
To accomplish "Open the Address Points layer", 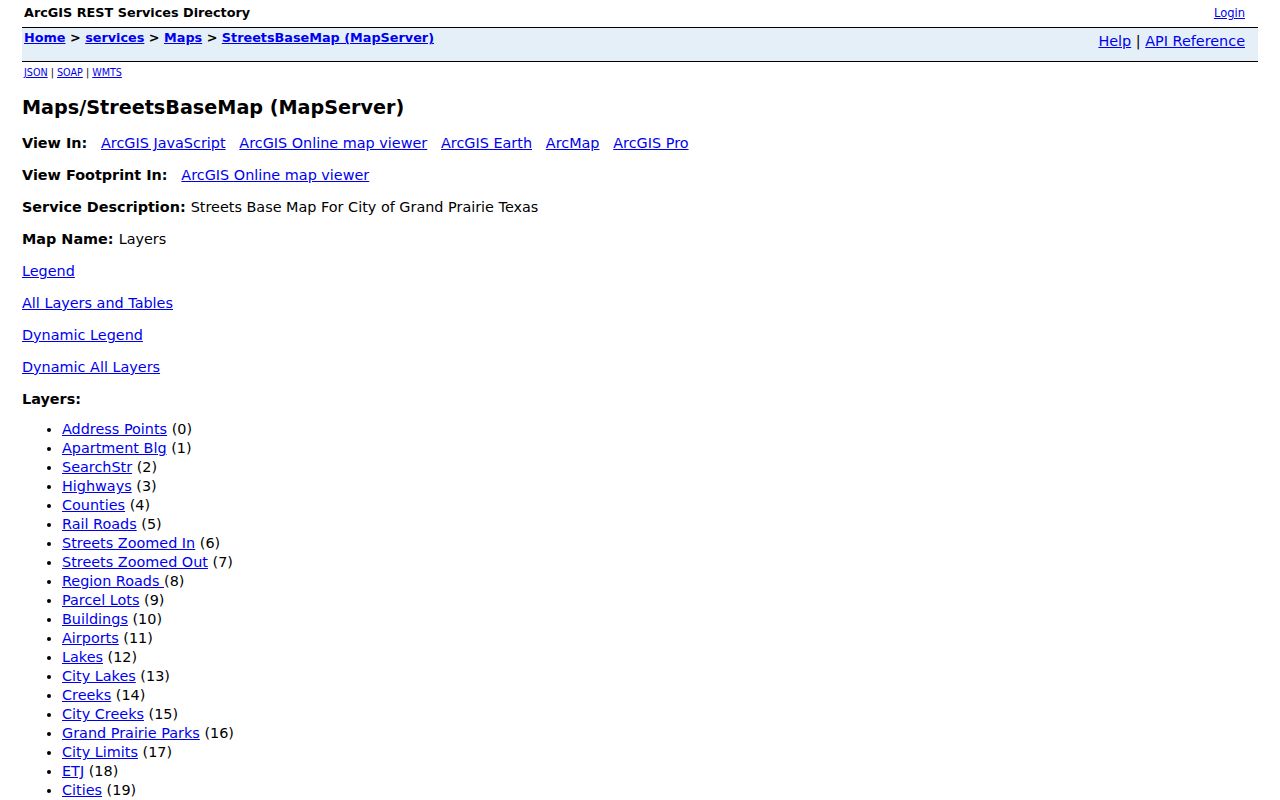I will coord(114,429).
